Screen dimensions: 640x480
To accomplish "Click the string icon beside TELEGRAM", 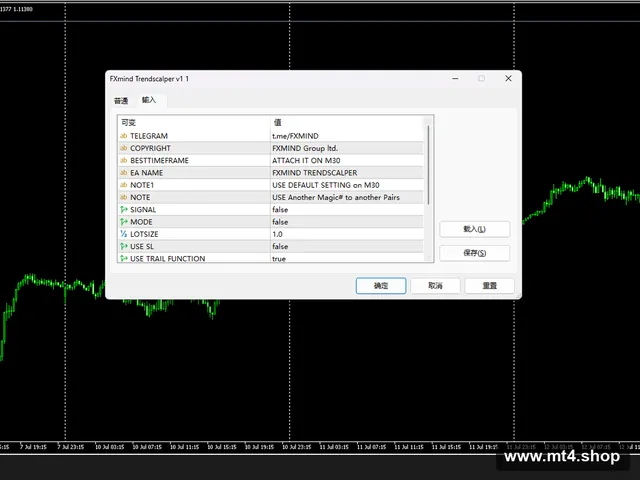I will point(123,136).
